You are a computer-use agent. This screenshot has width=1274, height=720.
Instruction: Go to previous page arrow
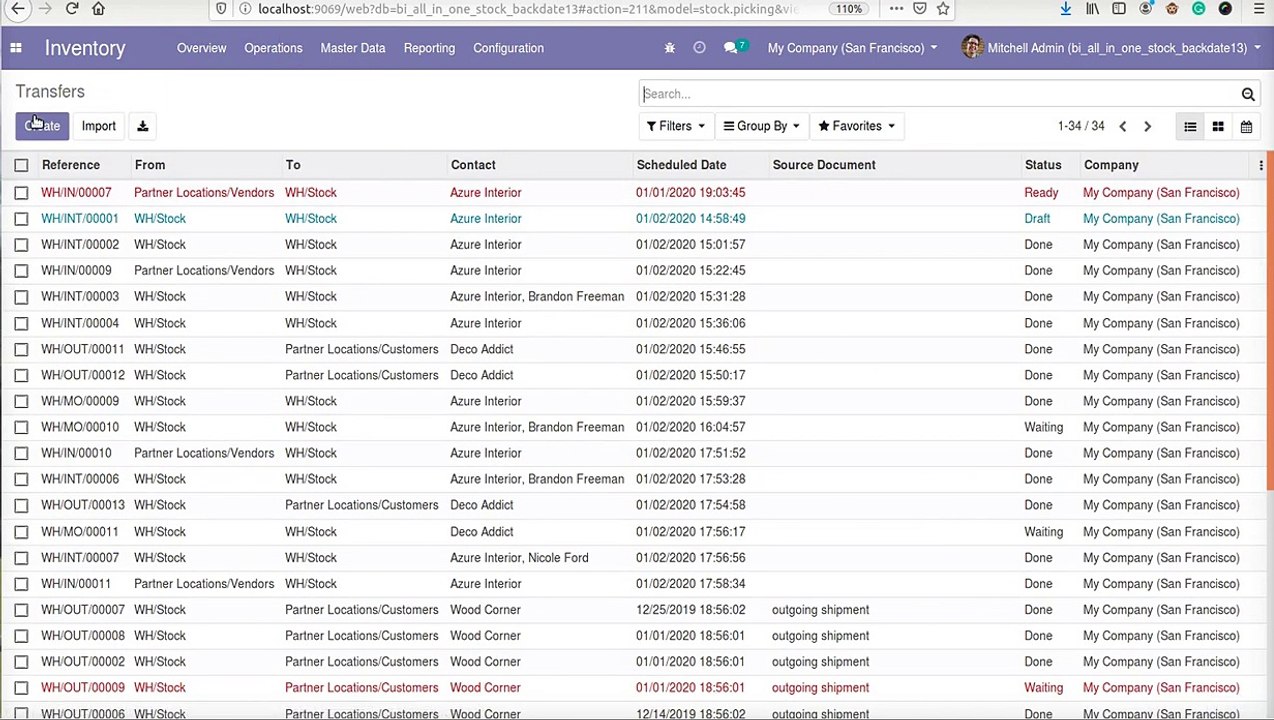coord(1122,126)
